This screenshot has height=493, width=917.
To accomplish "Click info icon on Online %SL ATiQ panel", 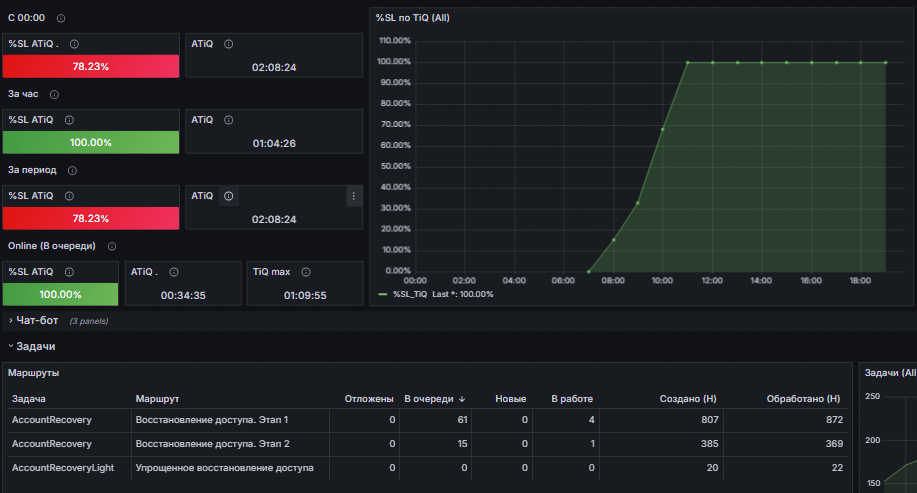I will pyautogui.click(x=69, y=272).
